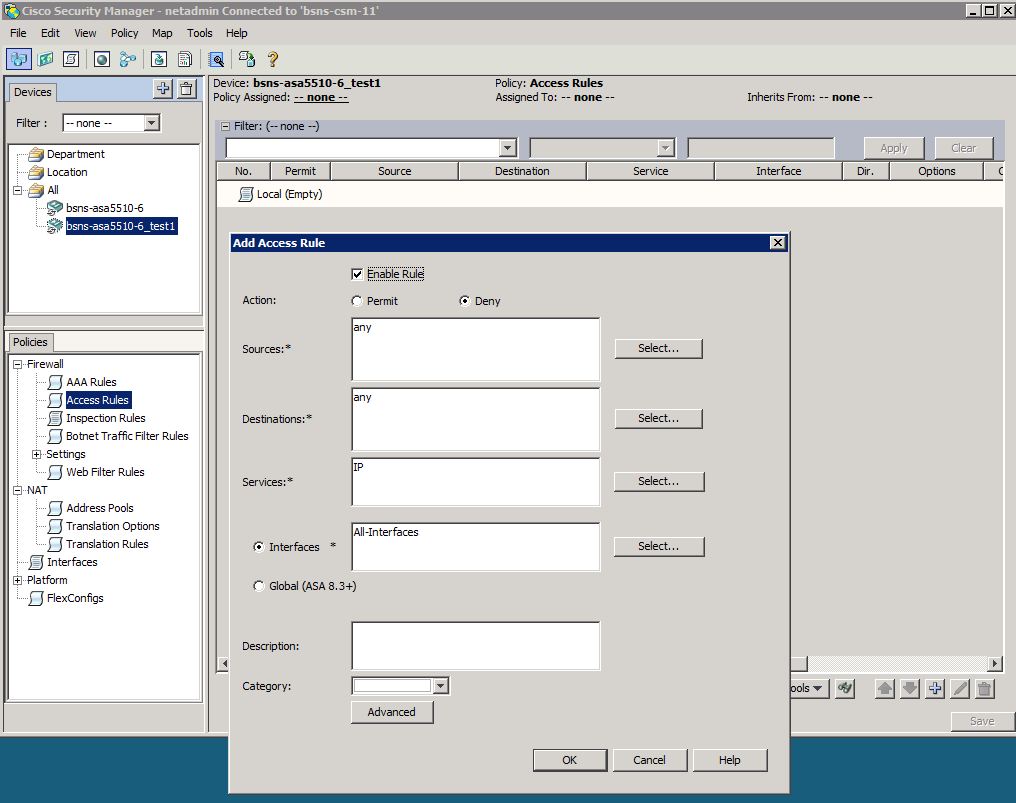The width and height of the screenshot is (1016, 803).
Task: Collapse the NAT tree node
Action: point(17,490)
